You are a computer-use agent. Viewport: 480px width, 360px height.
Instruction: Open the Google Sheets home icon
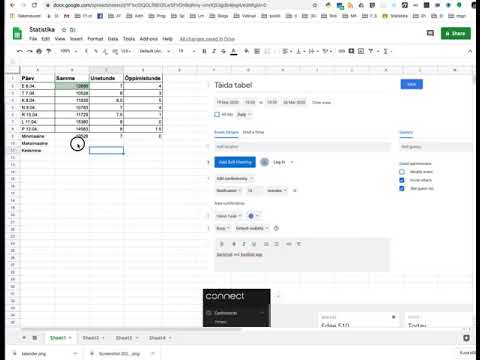coord(17,34)
